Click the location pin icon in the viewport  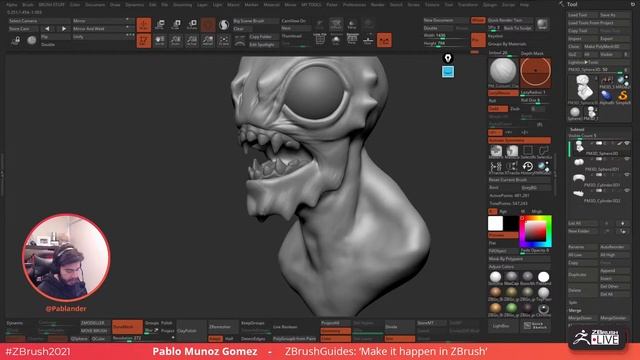448,58
